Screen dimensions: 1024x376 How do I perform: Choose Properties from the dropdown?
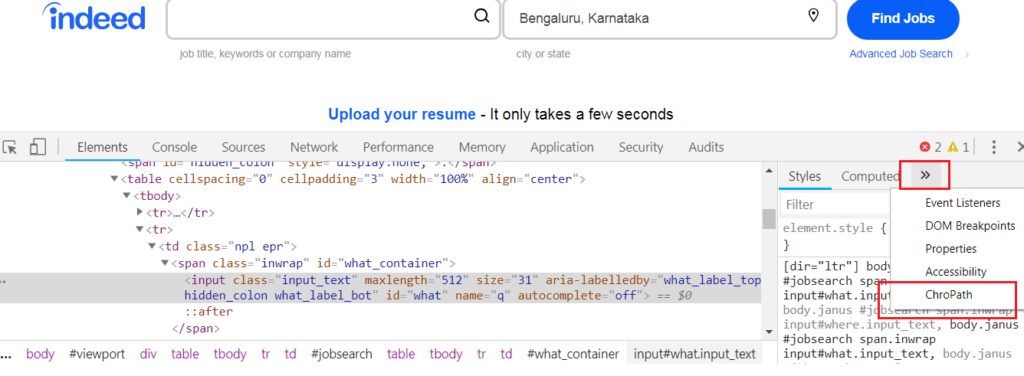pyautogui.click(x=951, y=249)
